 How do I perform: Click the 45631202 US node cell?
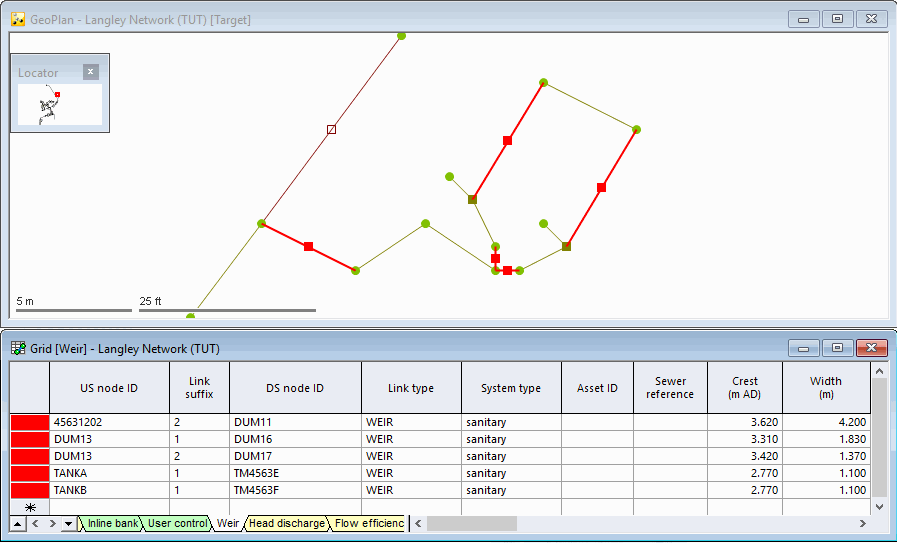coord(109,422)
